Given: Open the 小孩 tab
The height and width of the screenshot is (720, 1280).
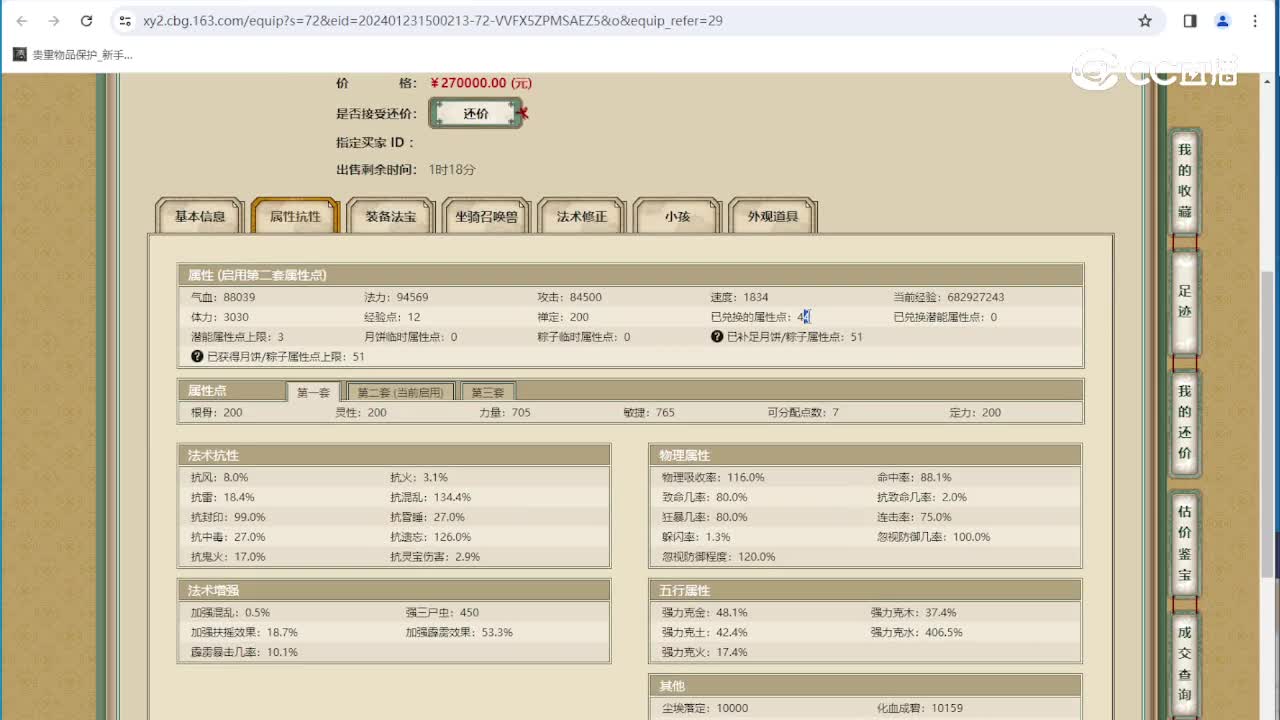Looking at the screenshot, I should pyautogui.click(x=677, y=216).
